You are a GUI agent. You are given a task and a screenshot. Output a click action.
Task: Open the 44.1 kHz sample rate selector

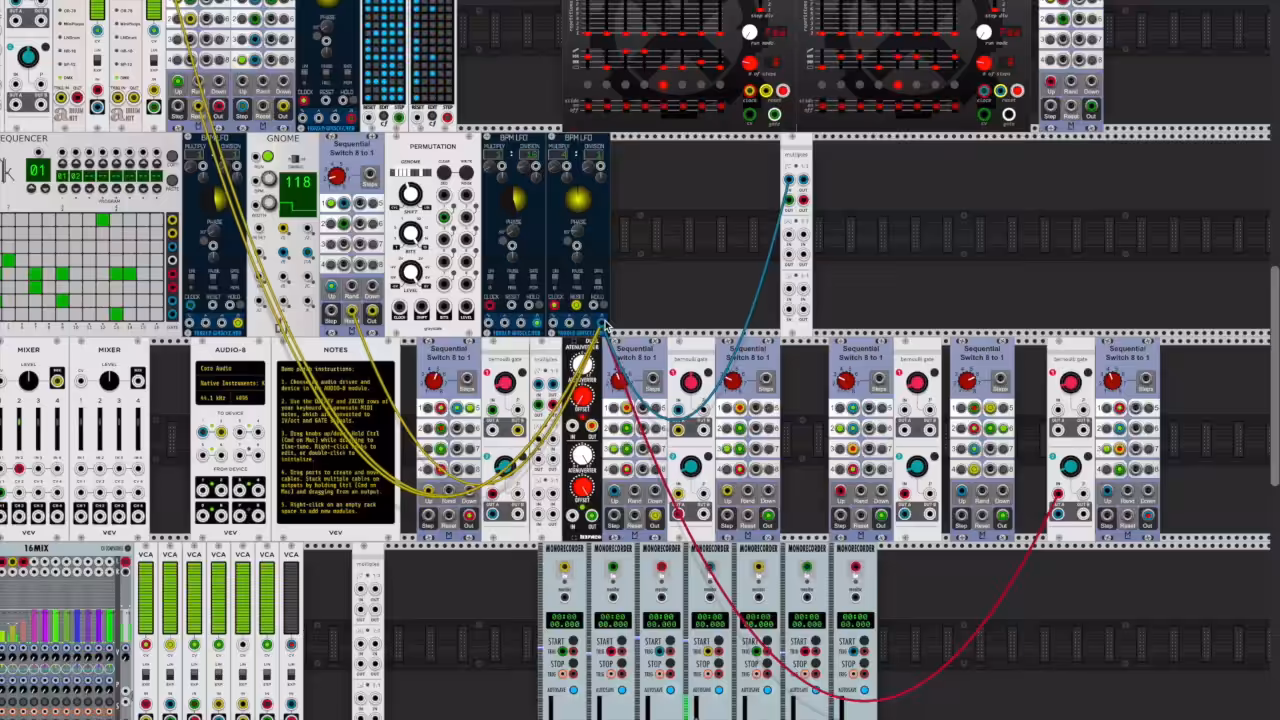pos(213,398)
